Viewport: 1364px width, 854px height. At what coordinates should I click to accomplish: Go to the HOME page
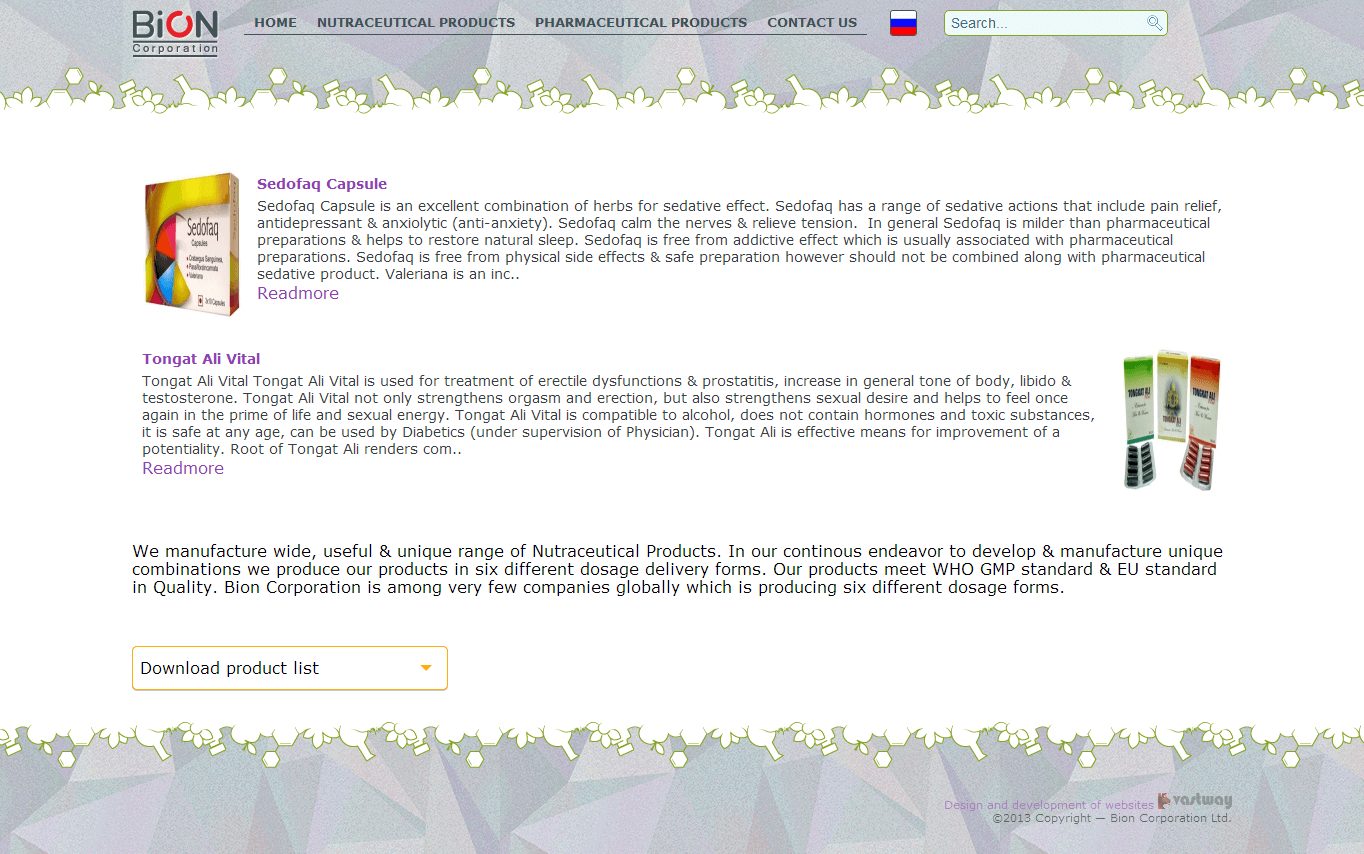(275, 22)
